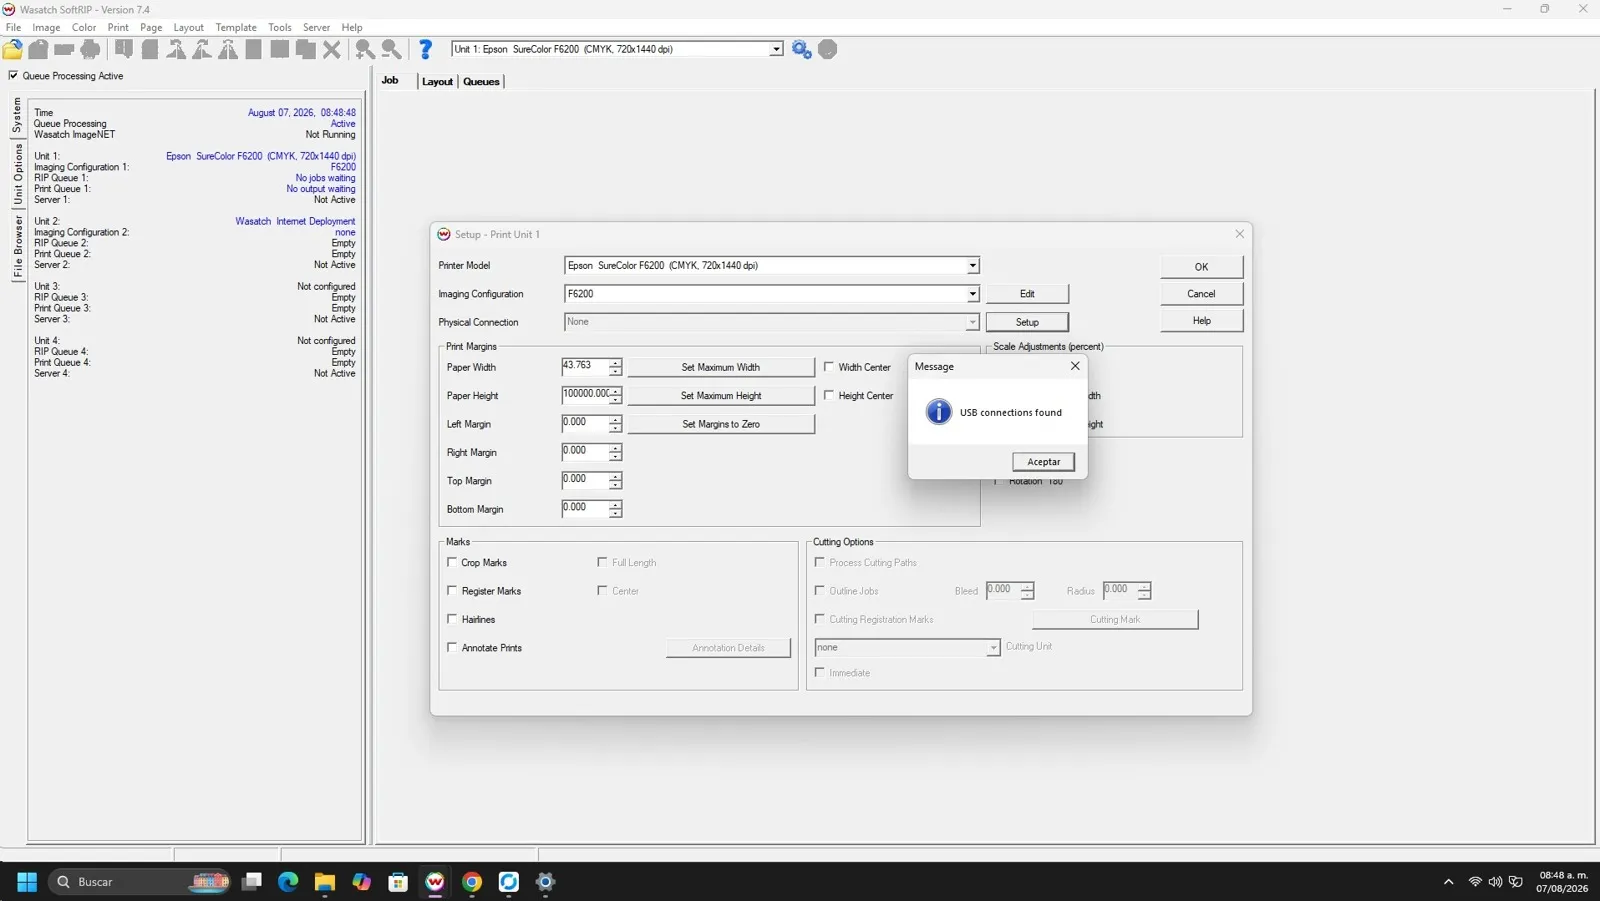Click the Wi-Fi network tray icon
Image resolution: width=1600 pixels, height=901 pixels.
[1475, 882]
